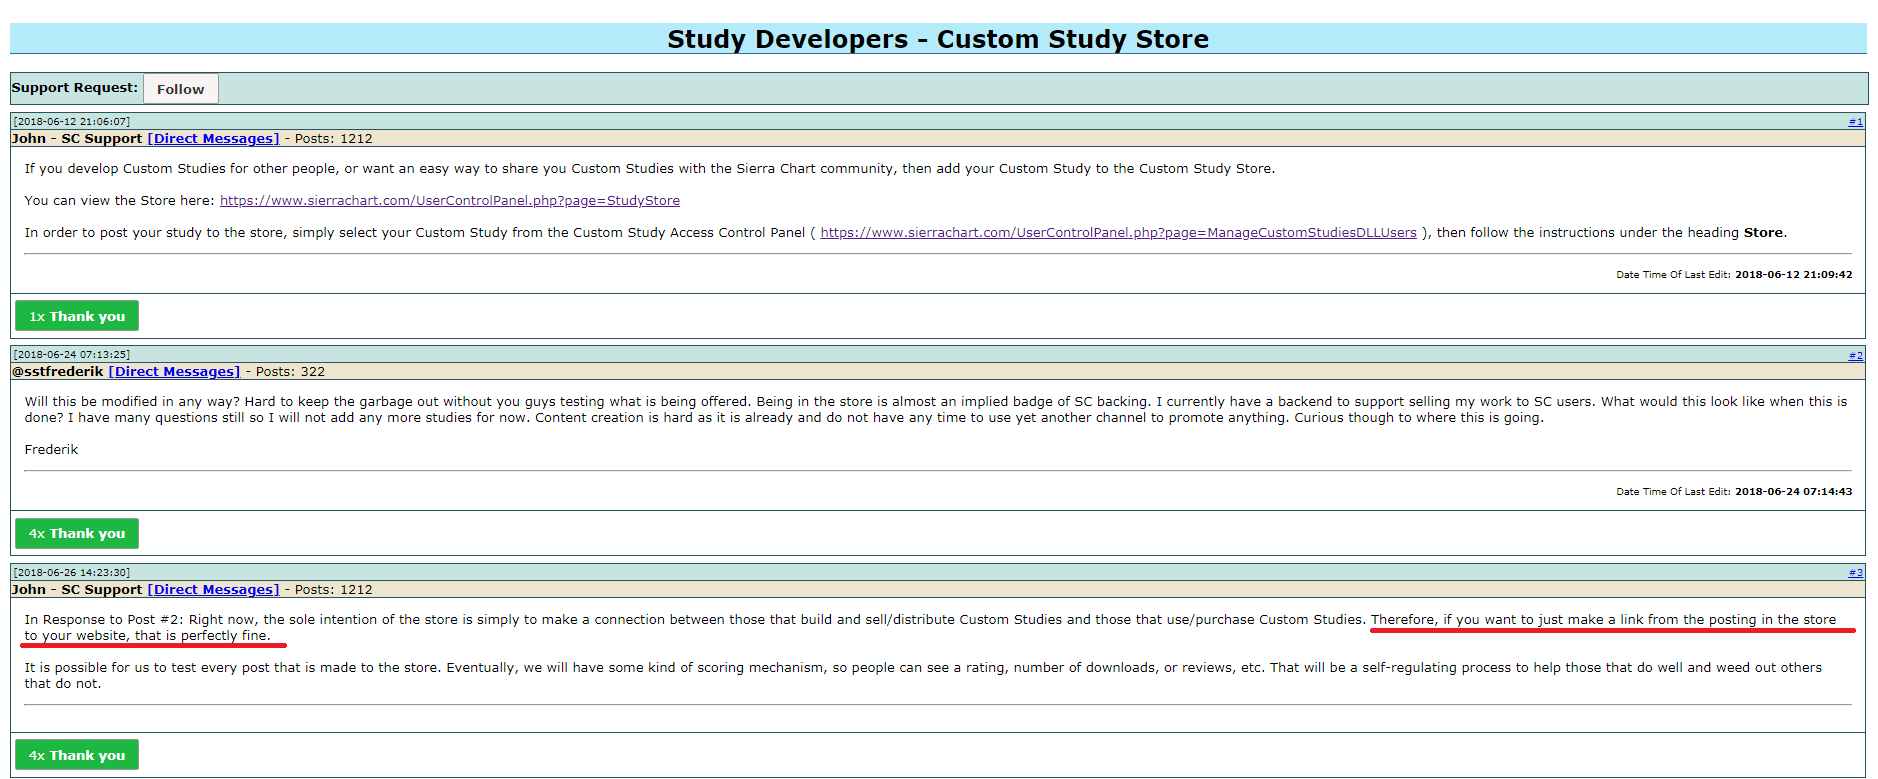Follow the #2 post permalink
This screenshot has height=779, width=1878.
pyautogui.click(x=1855, y=355)
